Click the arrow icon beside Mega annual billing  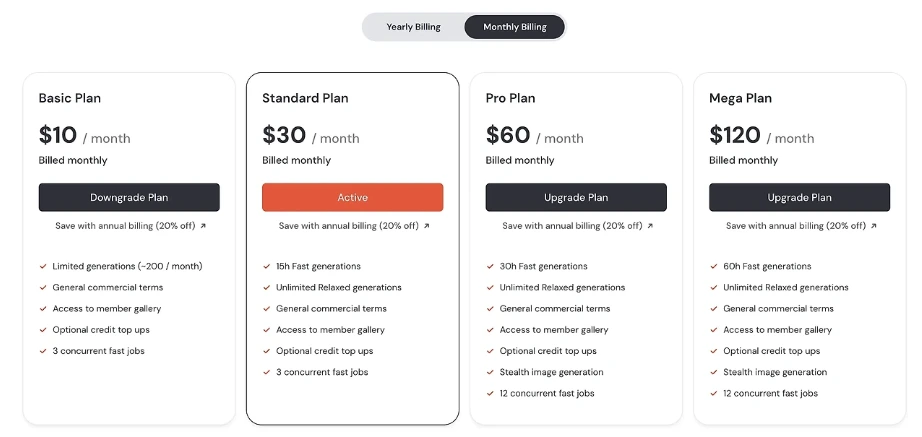coord(873,226)
